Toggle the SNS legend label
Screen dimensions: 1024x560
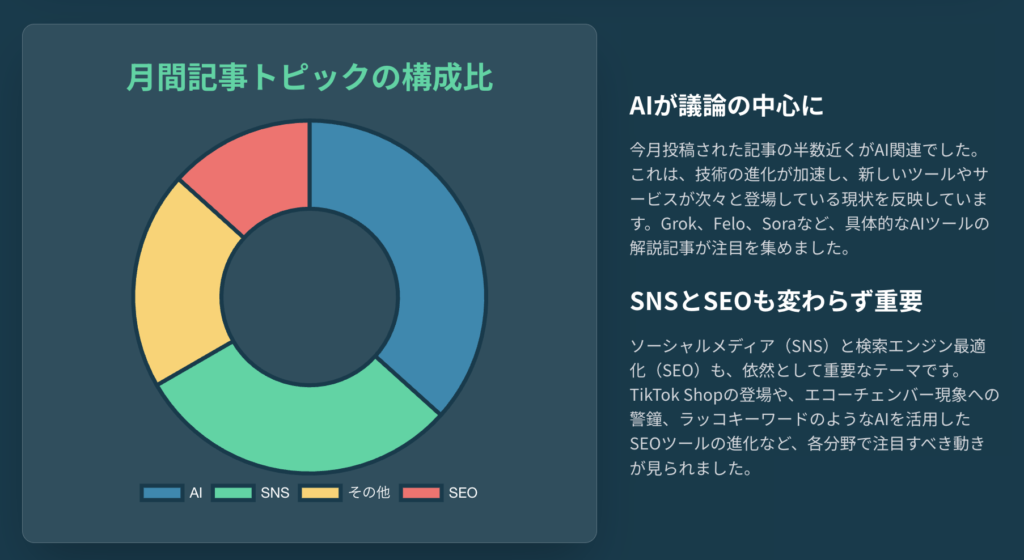(275, 493)
